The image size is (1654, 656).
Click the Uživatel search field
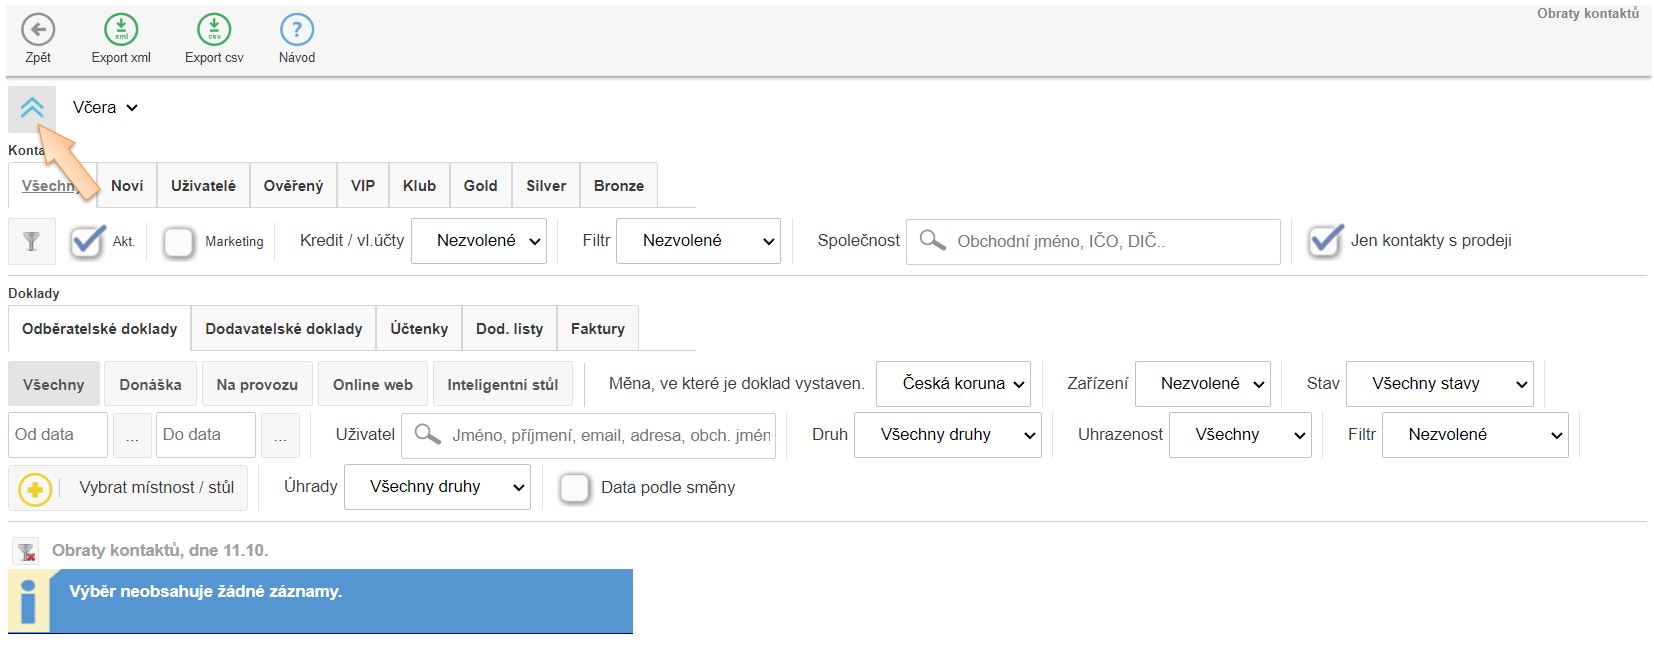click(x=588, y=435)
